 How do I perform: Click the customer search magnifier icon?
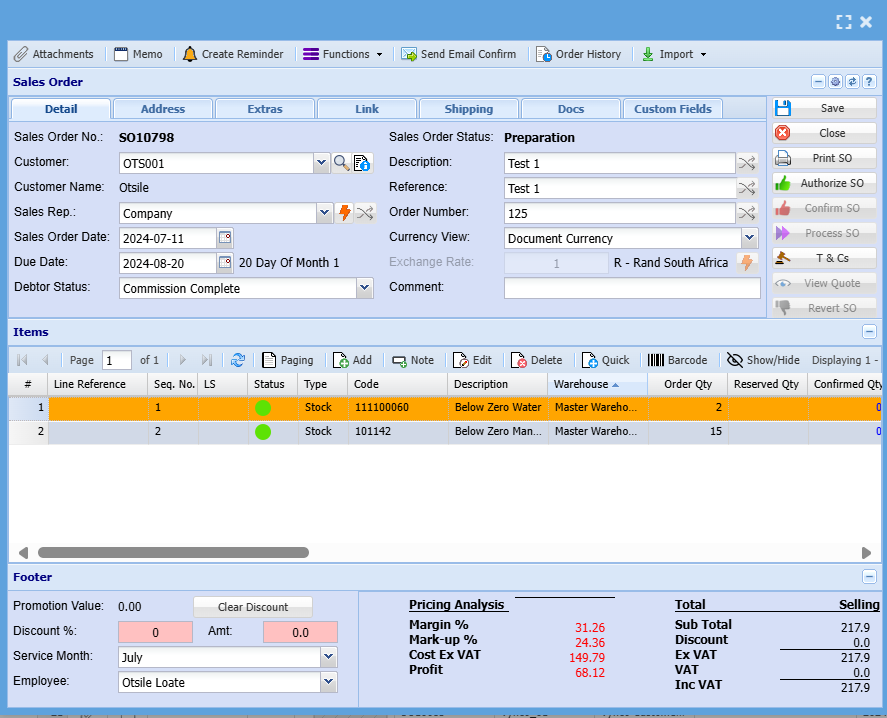tap(341, 163)
